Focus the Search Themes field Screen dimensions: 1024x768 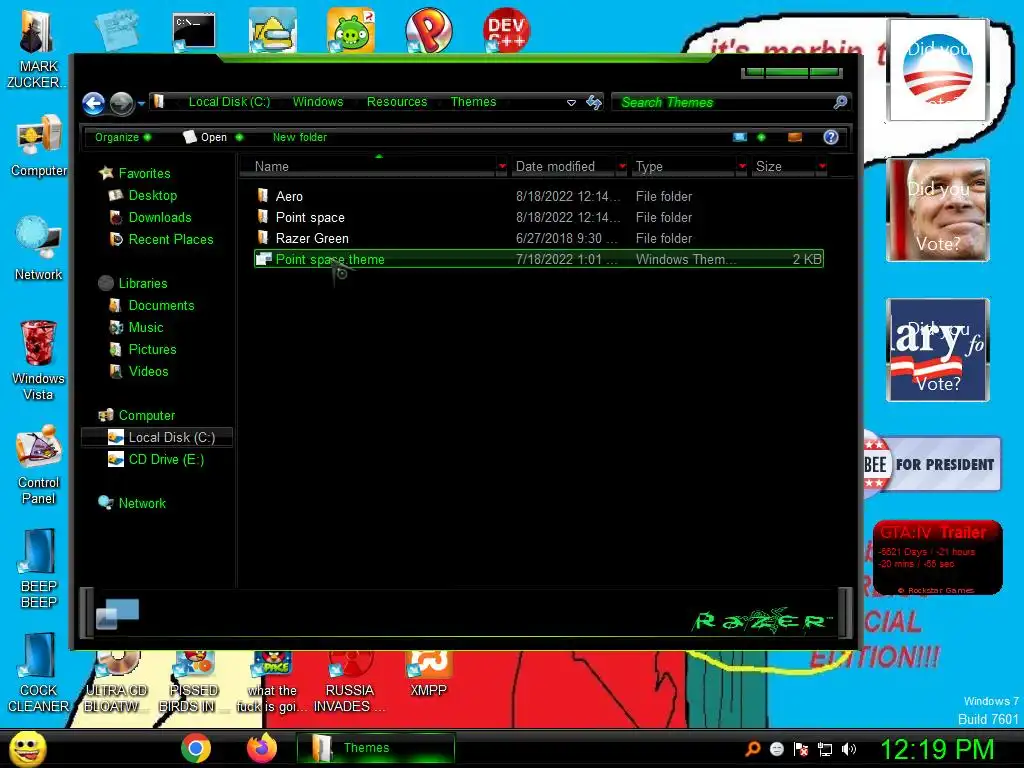[x=722, y=102]
